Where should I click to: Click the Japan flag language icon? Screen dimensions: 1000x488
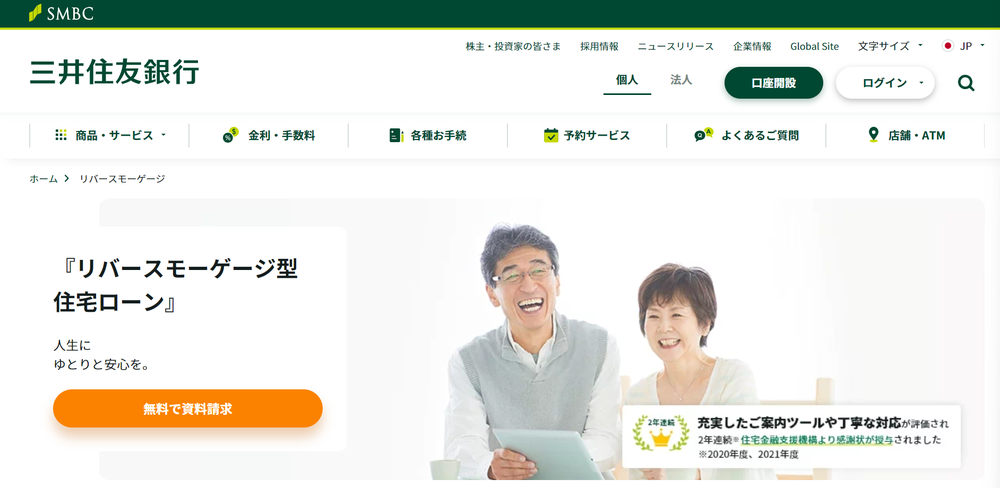click(948, 46)
